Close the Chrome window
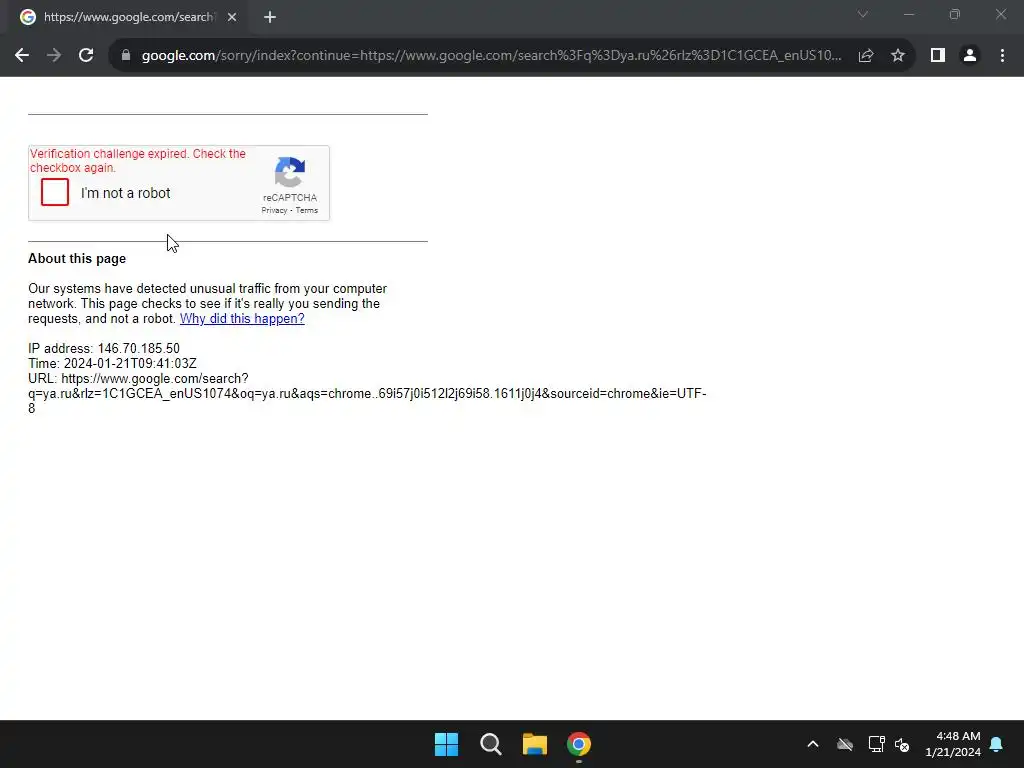Viewport: 1024px width, 768px height. (x=1000, y=14)
